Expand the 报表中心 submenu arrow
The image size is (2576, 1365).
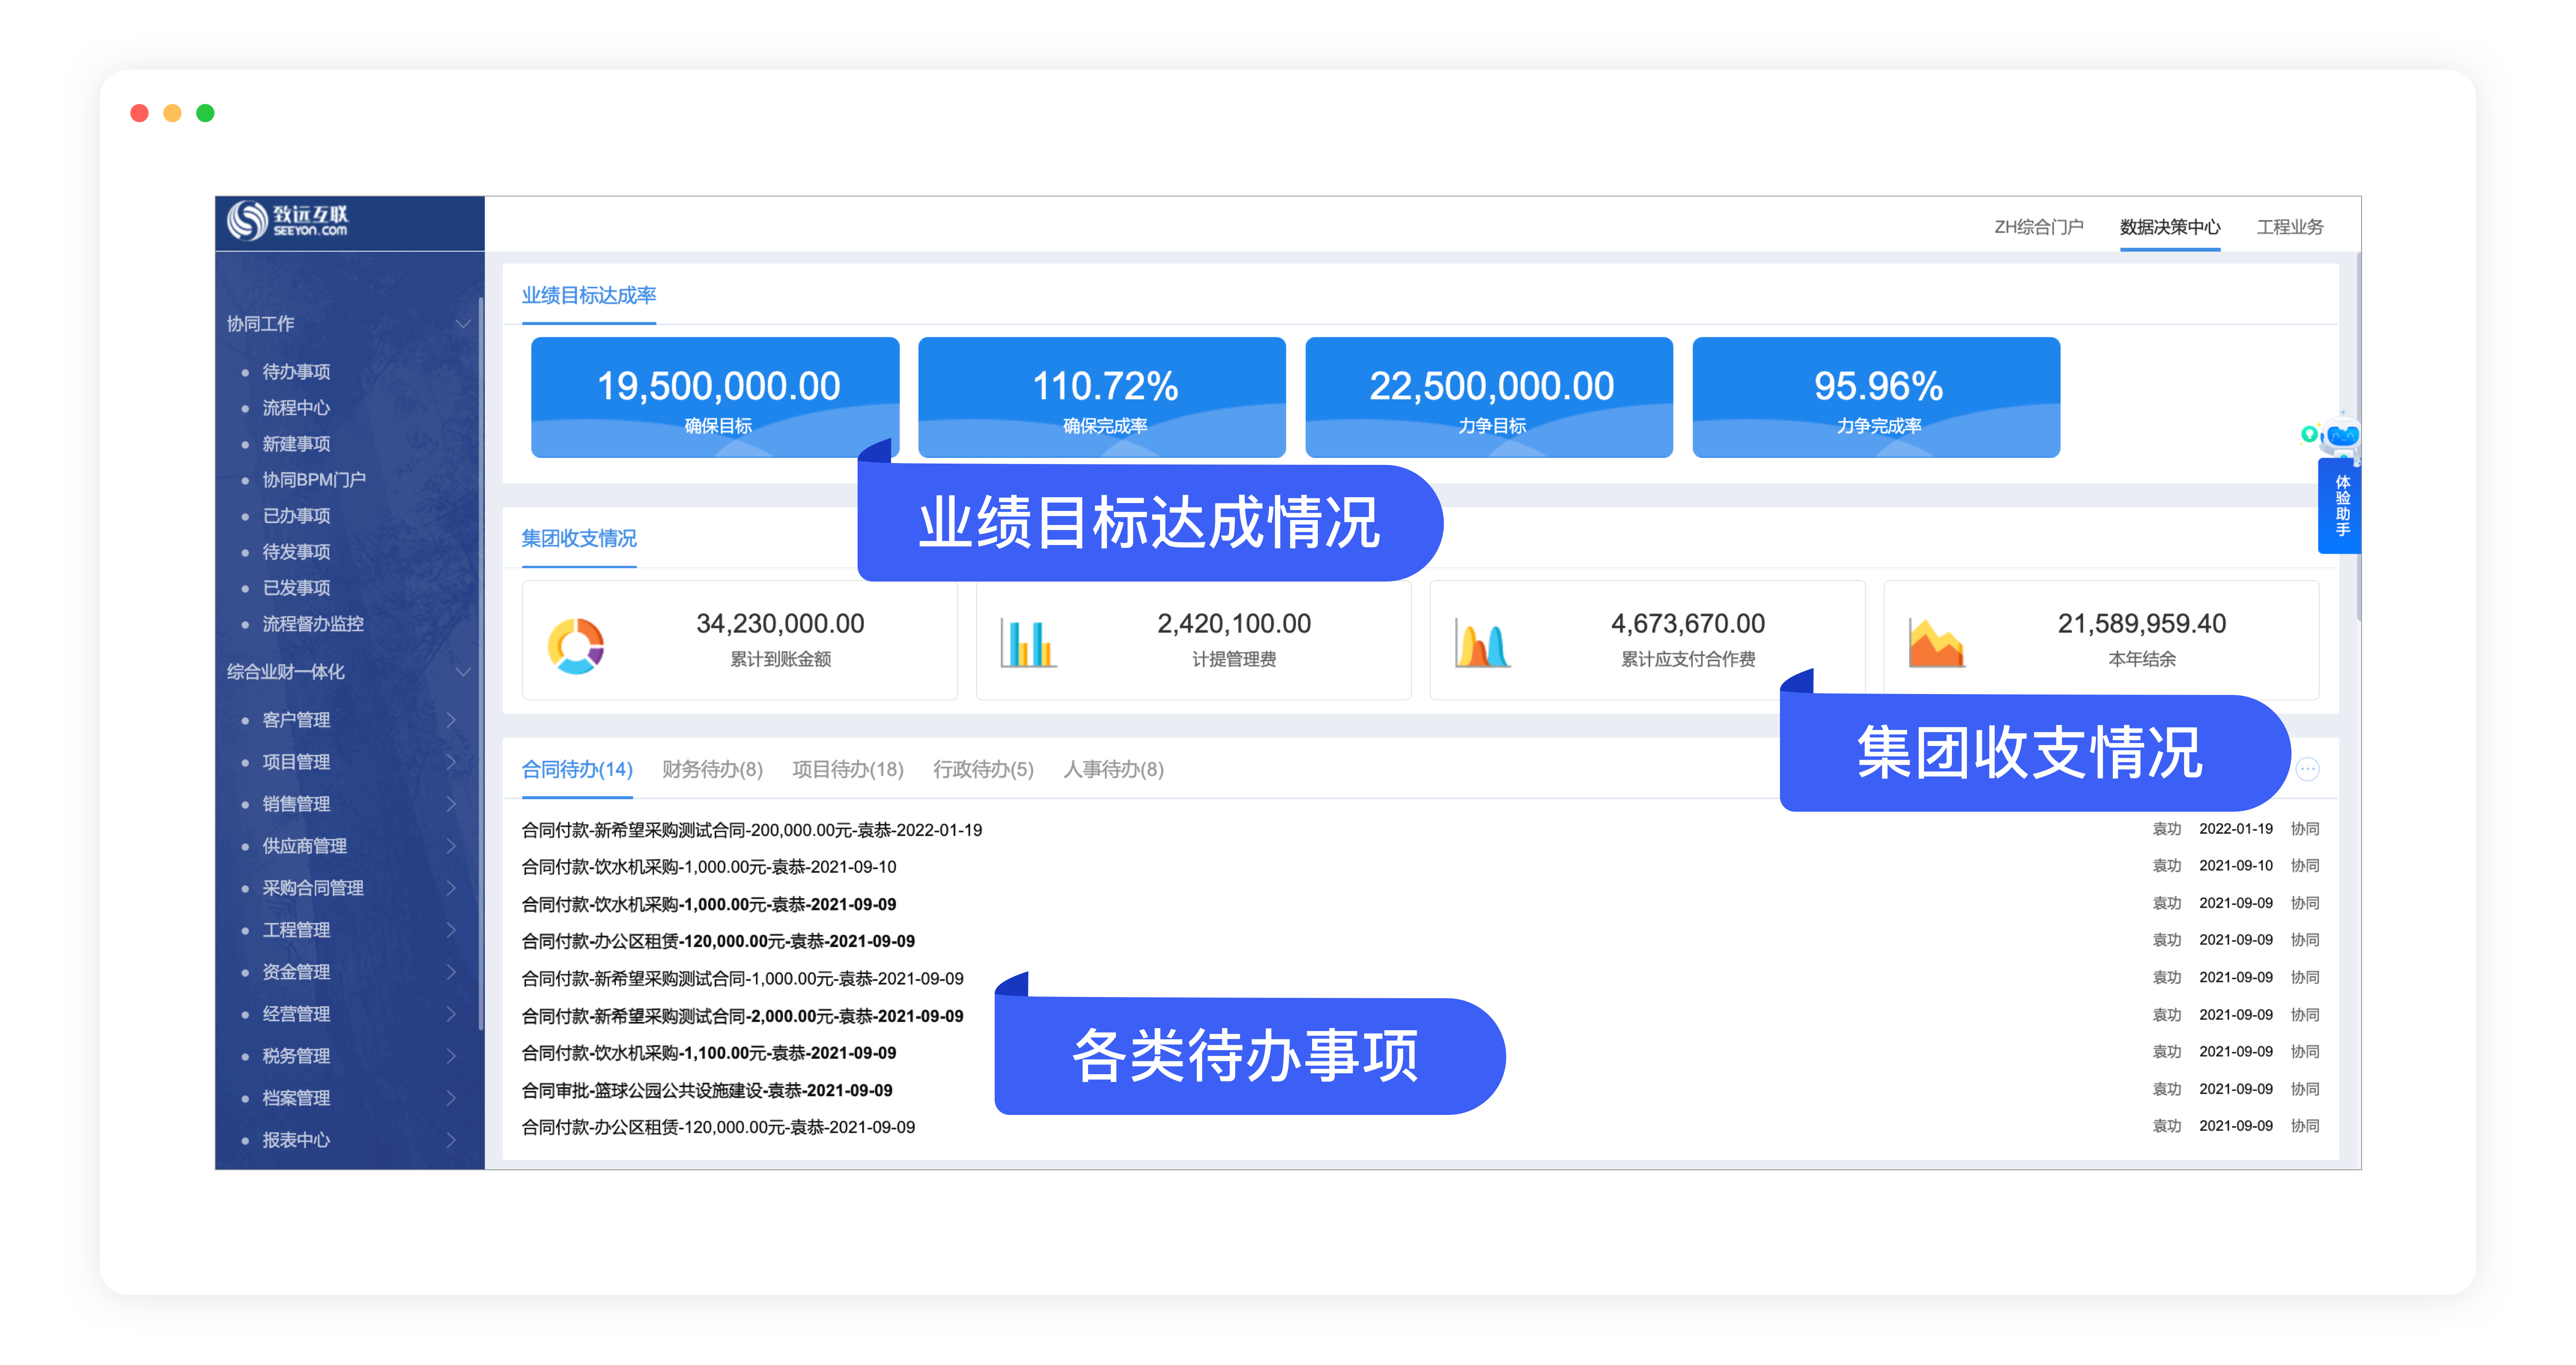tap(451, 1139)
